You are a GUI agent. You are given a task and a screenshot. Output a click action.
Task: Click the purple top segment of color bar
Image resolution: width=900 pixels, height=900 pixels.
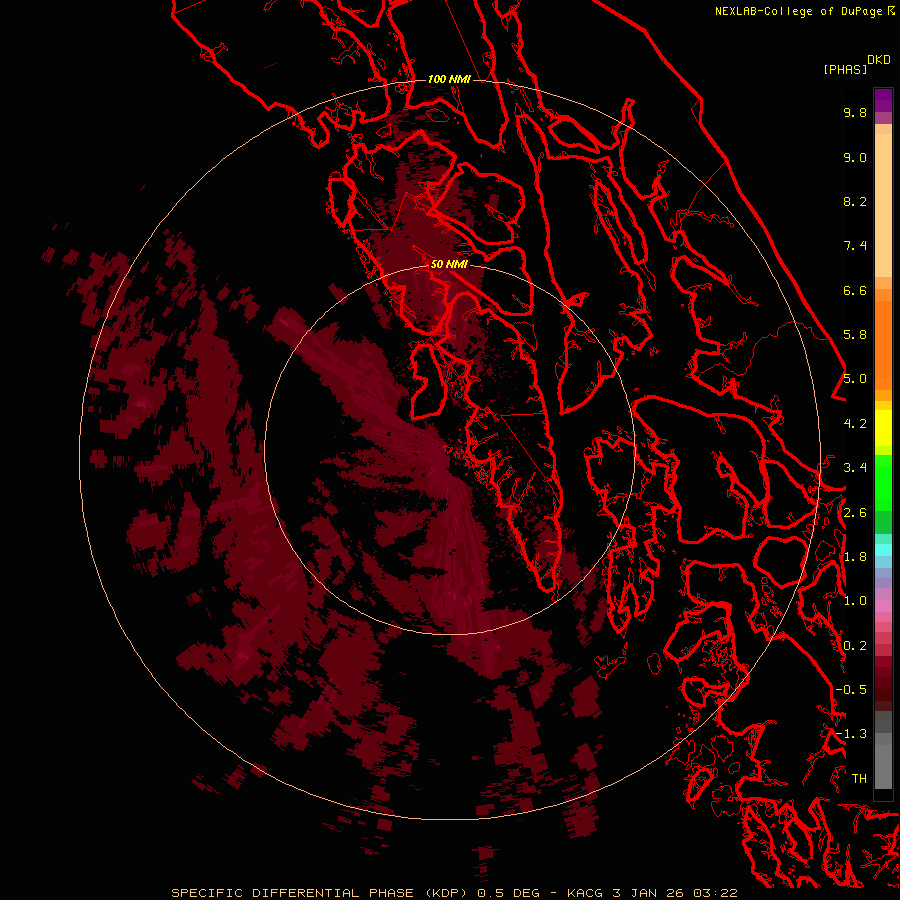click(883, 100)
